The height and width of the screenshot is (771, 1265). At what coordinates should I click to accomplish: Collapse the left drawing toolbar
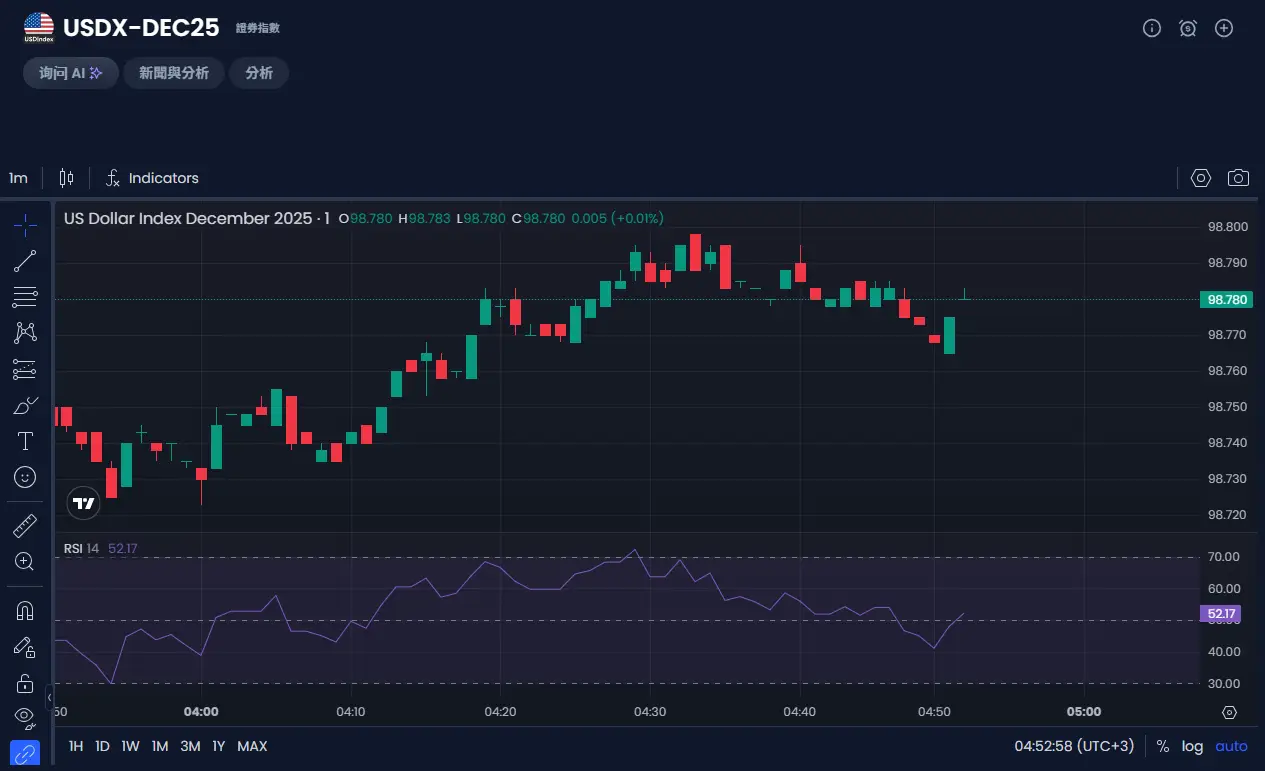pos(50,696)
